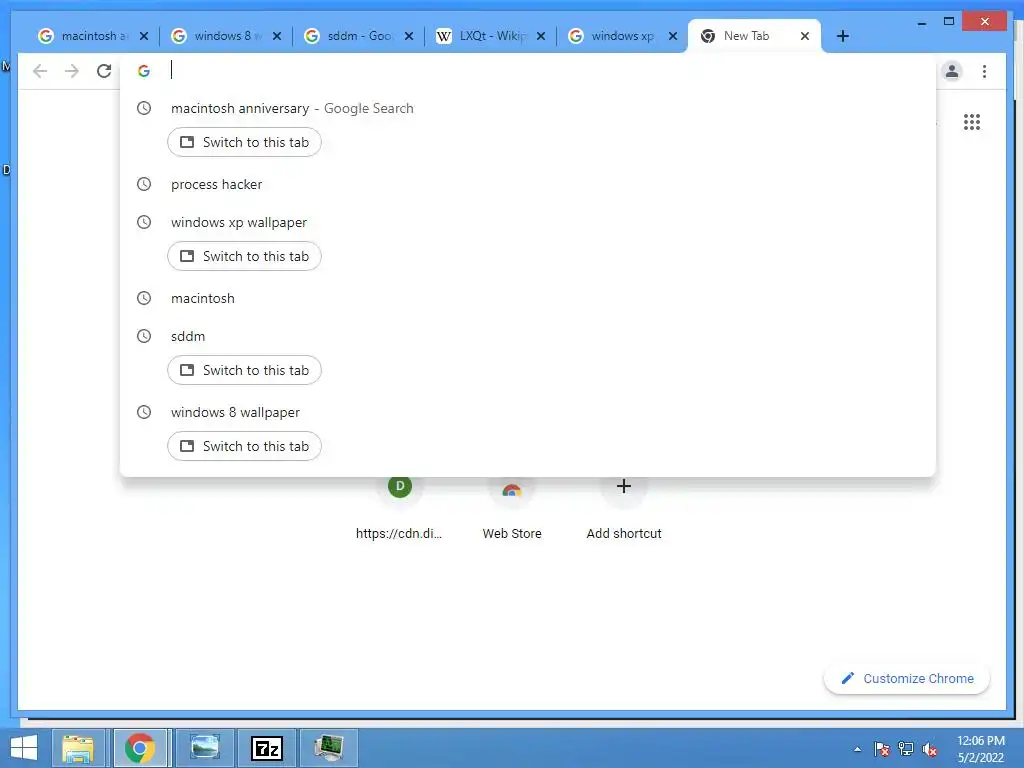Open a new tab with plus button
This screenshot has width=1024, height=768.
tap(842, 36)
